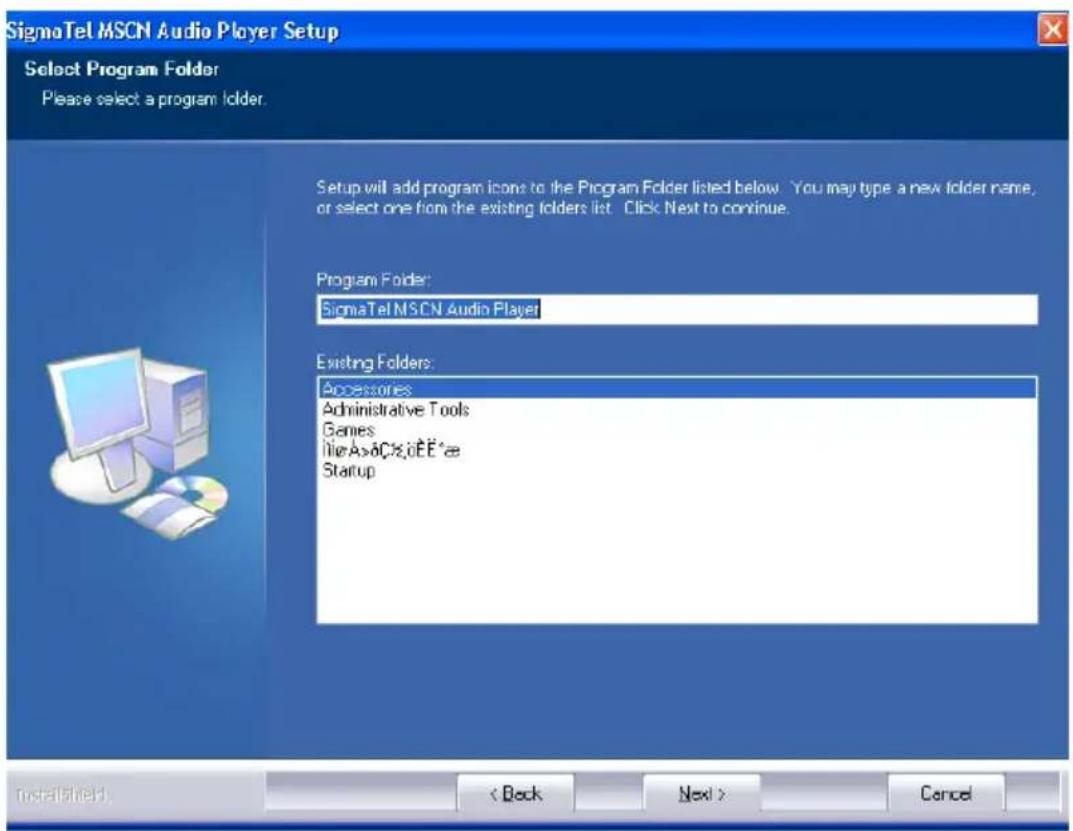This screenshot has width=1073, height=831.
Task: Select the Startup folder entry
Action: 677,470
